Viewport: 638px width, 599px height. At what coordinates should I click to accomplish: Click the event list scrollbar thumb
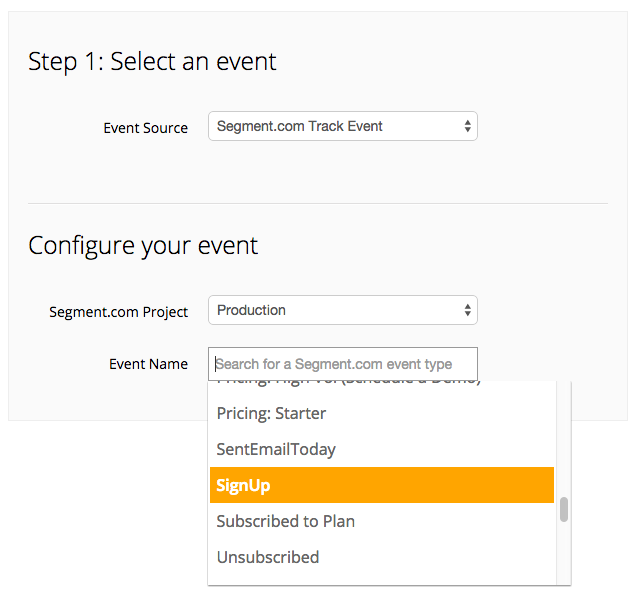click(x=564, y=509)
